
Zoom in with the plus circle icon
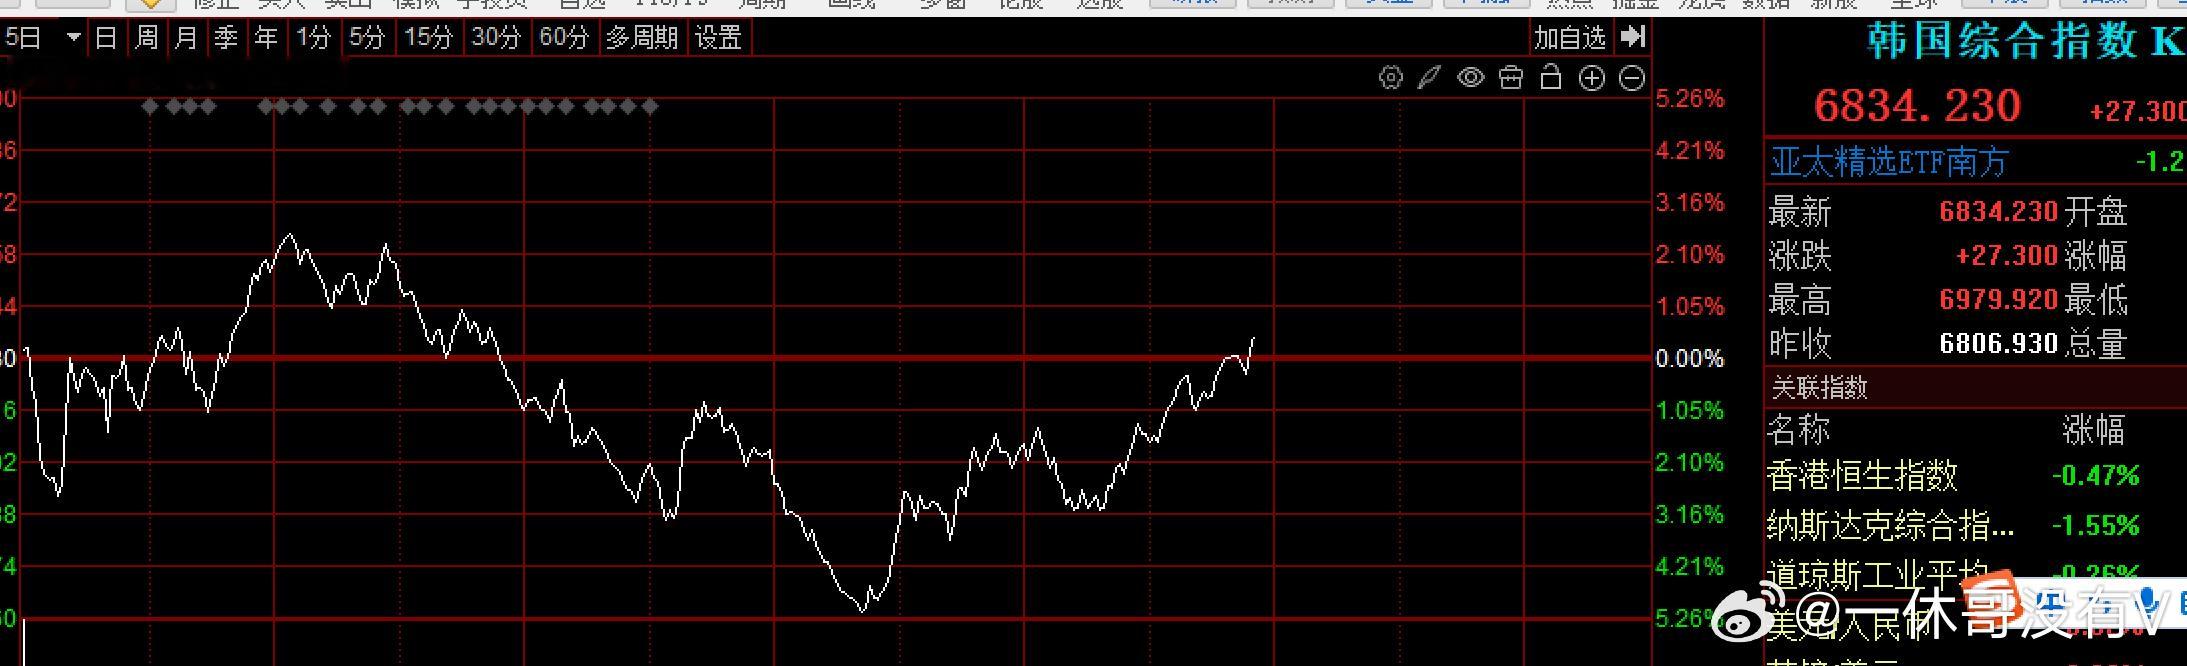coord(1591,78)
